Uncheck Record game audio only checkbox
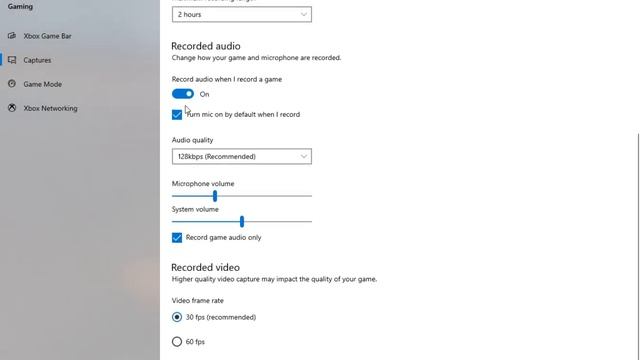The width and height of the screenshot is (640, 360). point(177,238)
